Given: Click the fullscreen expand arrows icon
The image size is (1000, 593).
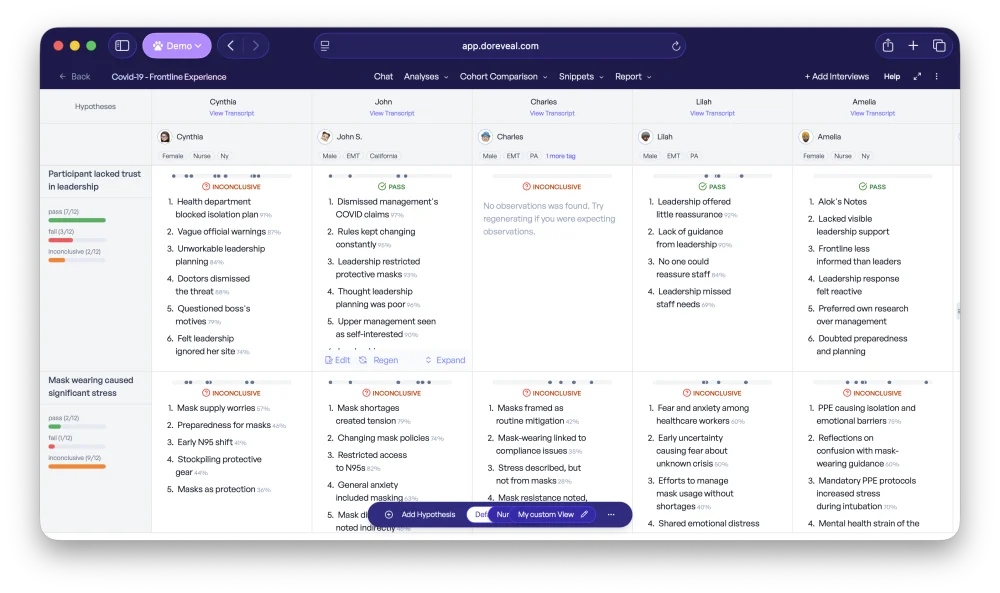Looking at the screenshot, I should coord(917,77).
